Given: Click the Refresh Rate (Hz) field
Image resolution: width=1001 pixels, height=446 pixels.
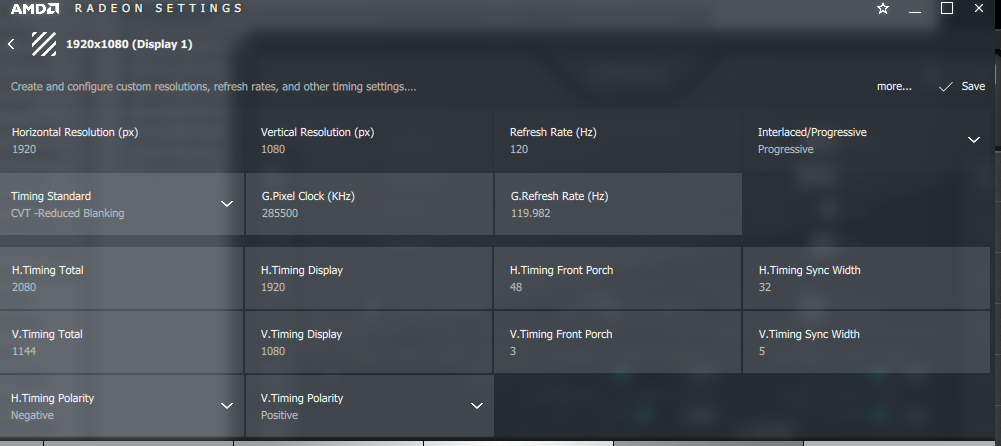Looking at the screenshot, I should 618,140.
